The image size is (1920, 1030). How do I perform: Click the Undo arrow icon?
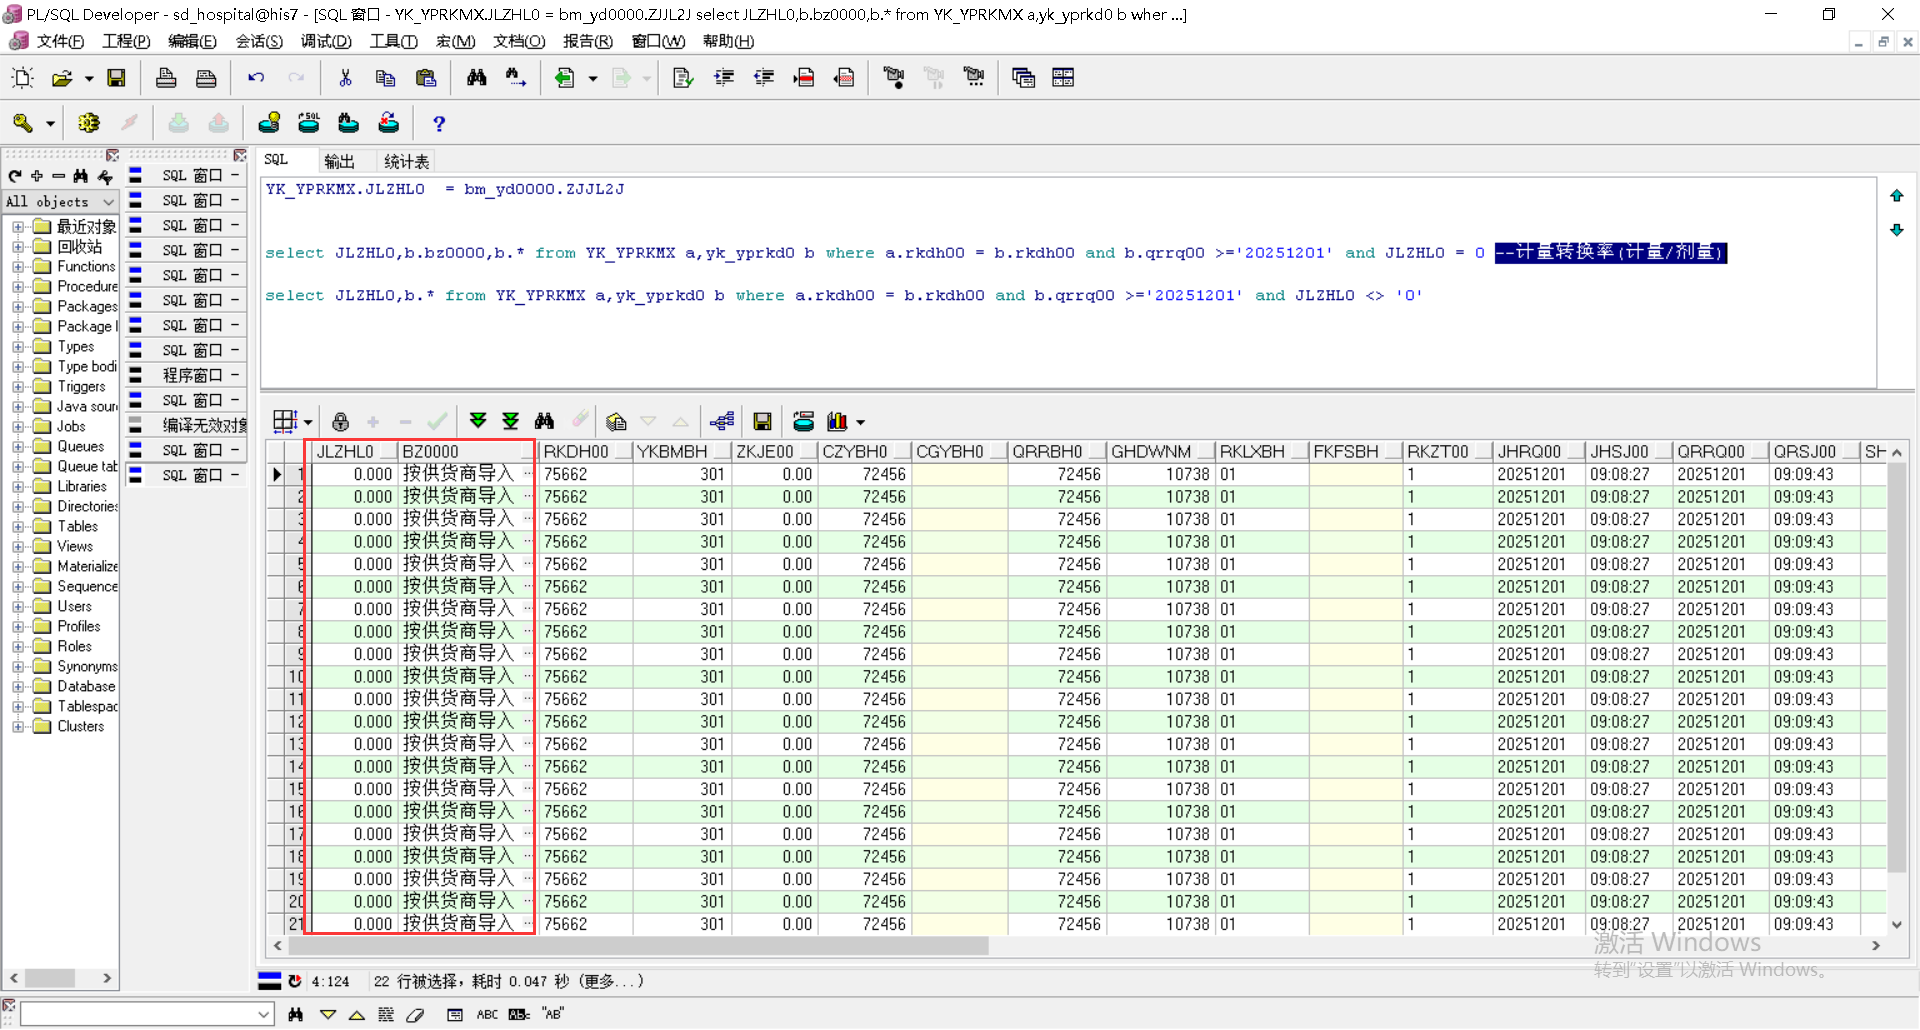click(x=256, y=78)
